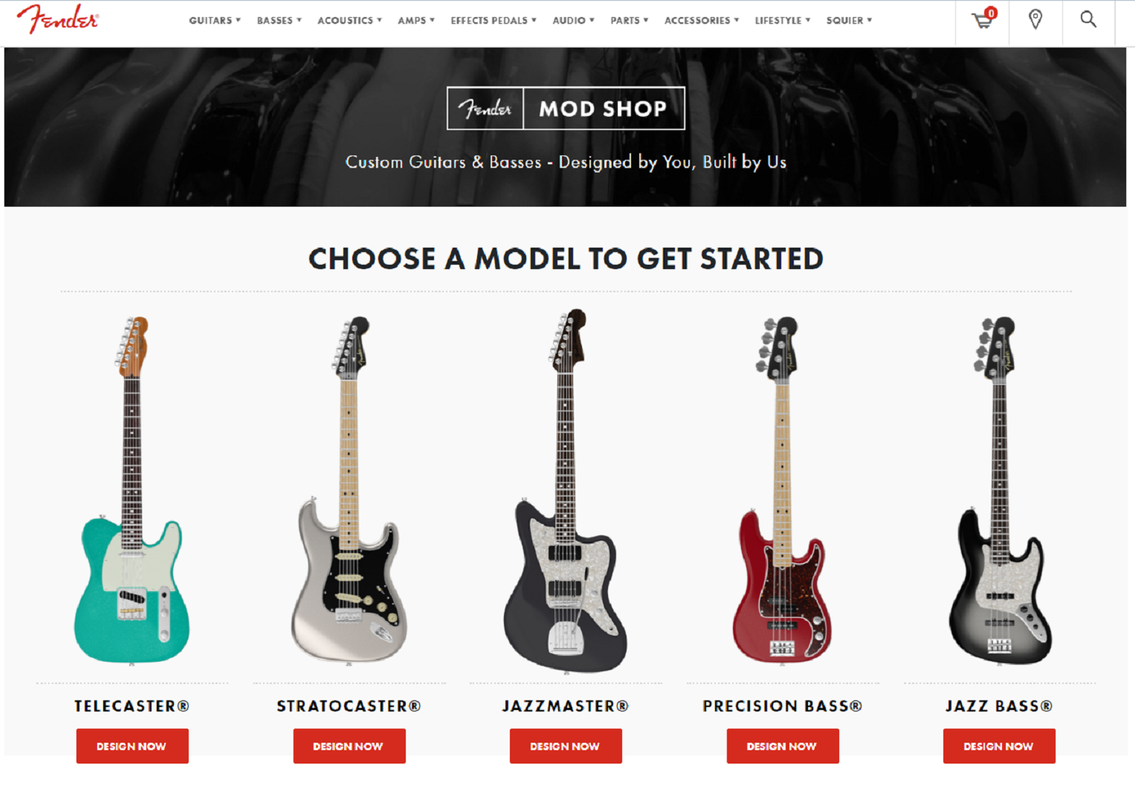This screenshot has height=800, width=1135.
Task: Click the Mod Shop banner logo
Action: pyautogui.click(x=566, y=109)
